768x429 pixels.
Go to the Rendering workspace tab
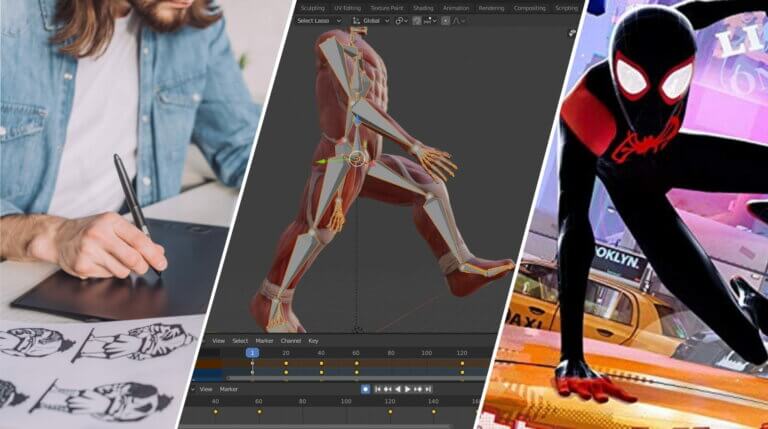(x=491, y=8)
